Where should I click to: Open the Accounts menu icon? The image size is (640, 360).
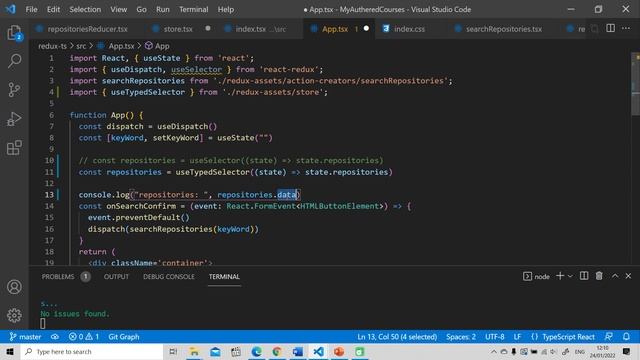coord(14,287)
